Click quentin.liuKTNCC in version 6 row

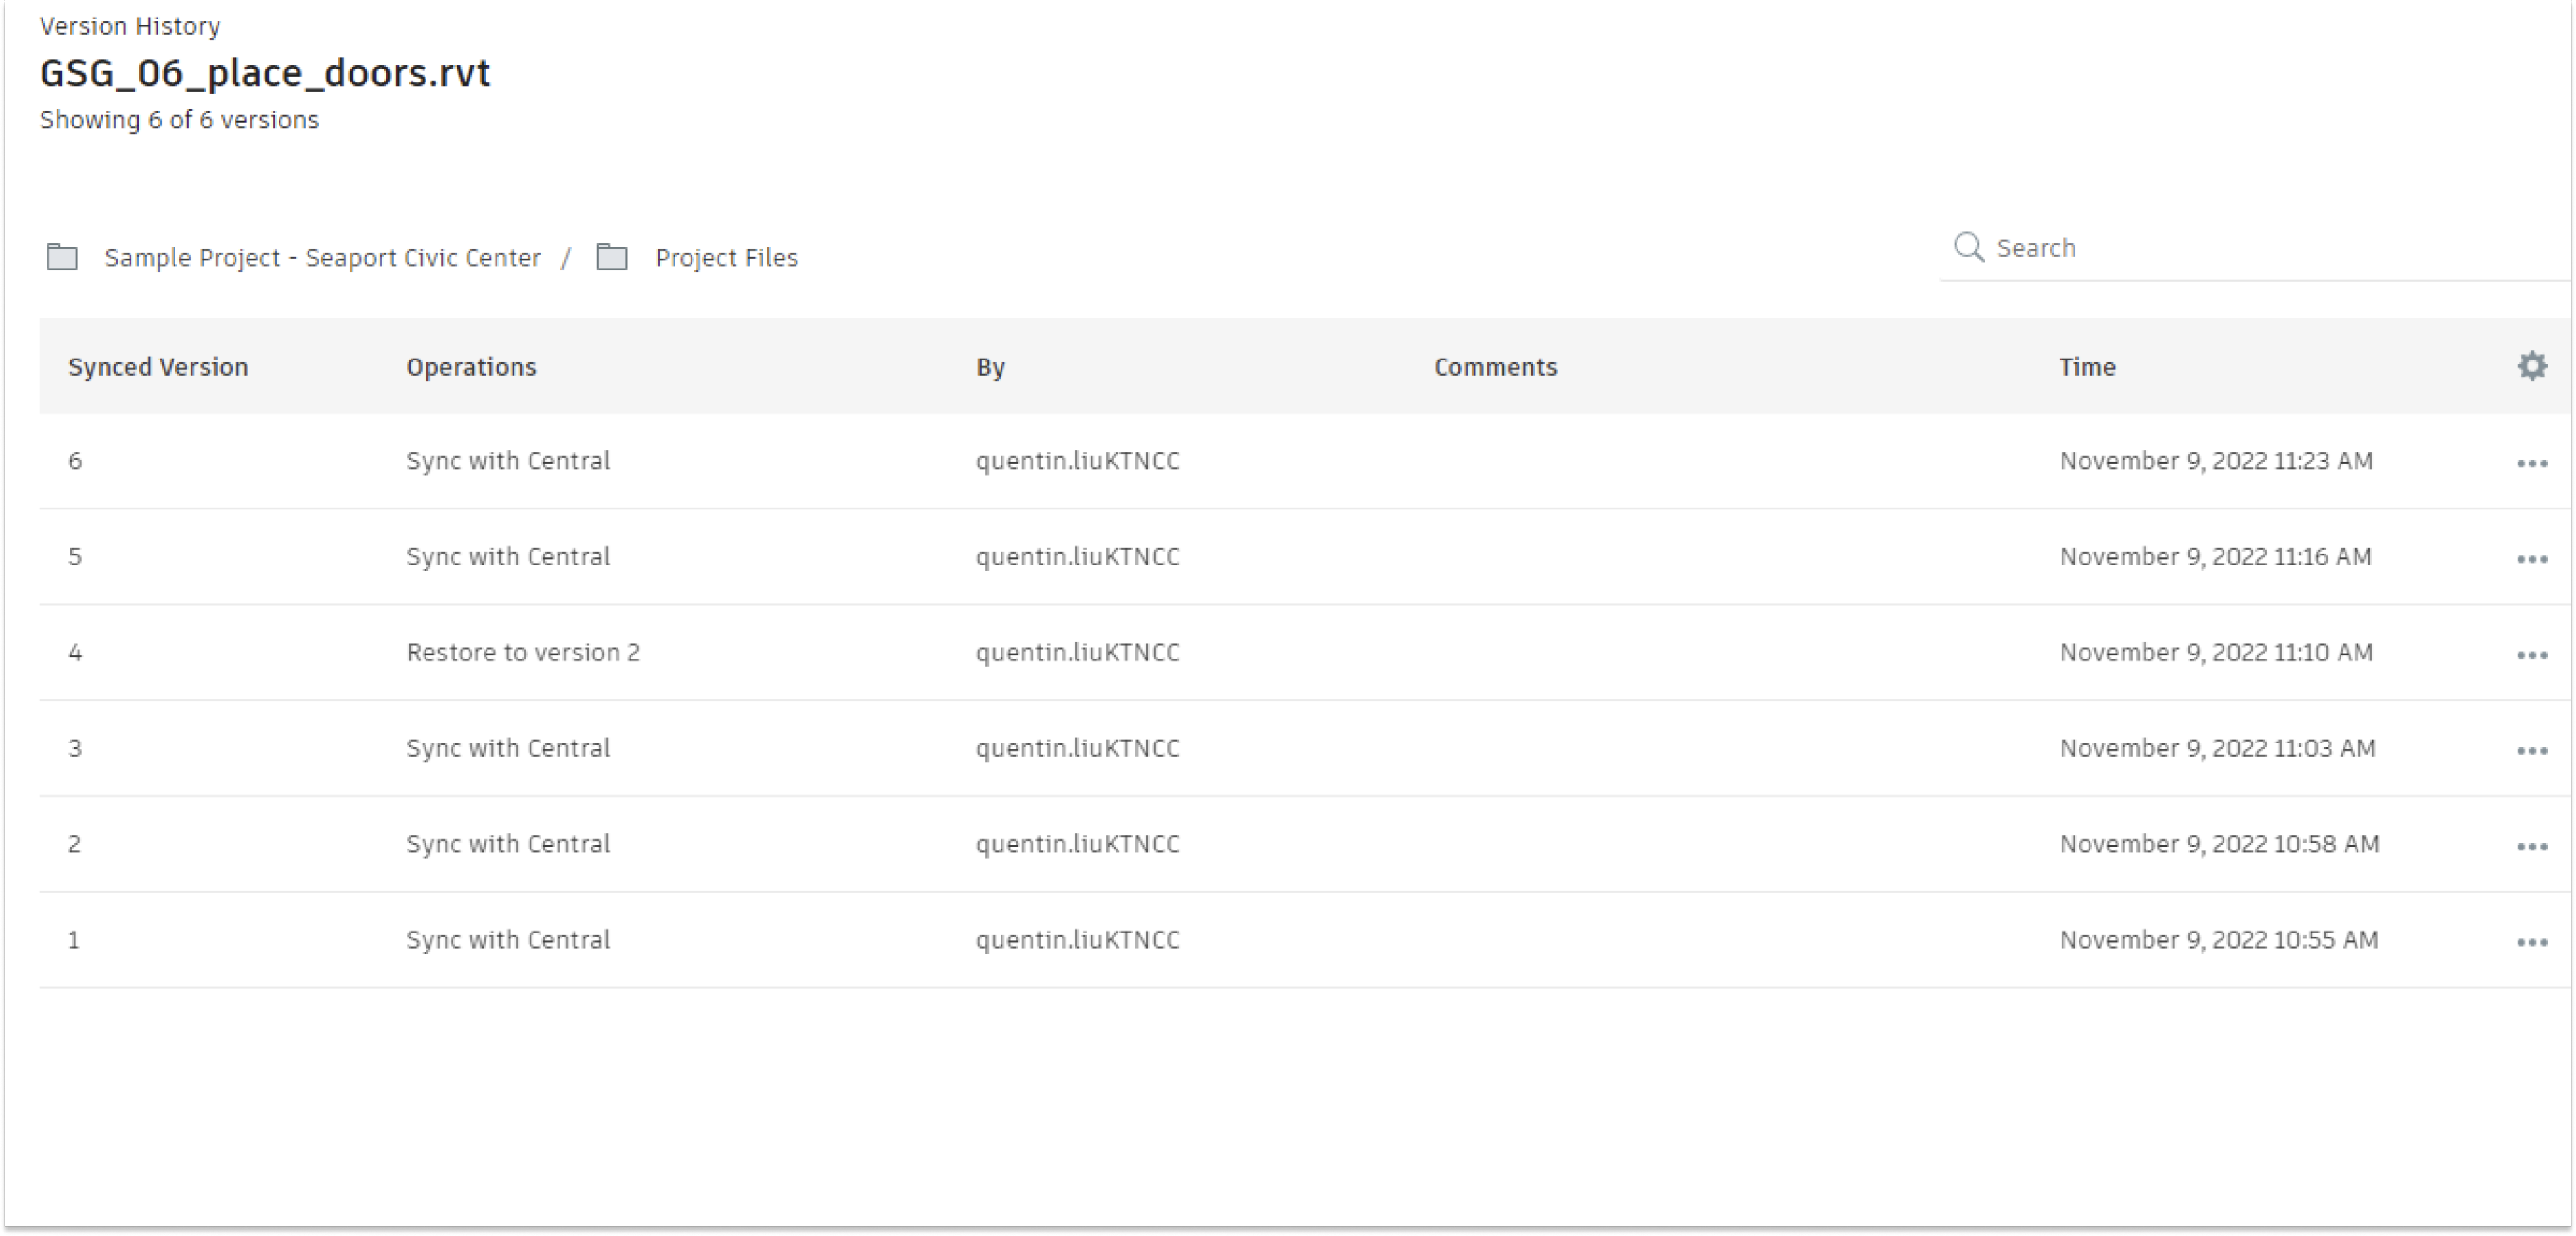click(1078, 461)
